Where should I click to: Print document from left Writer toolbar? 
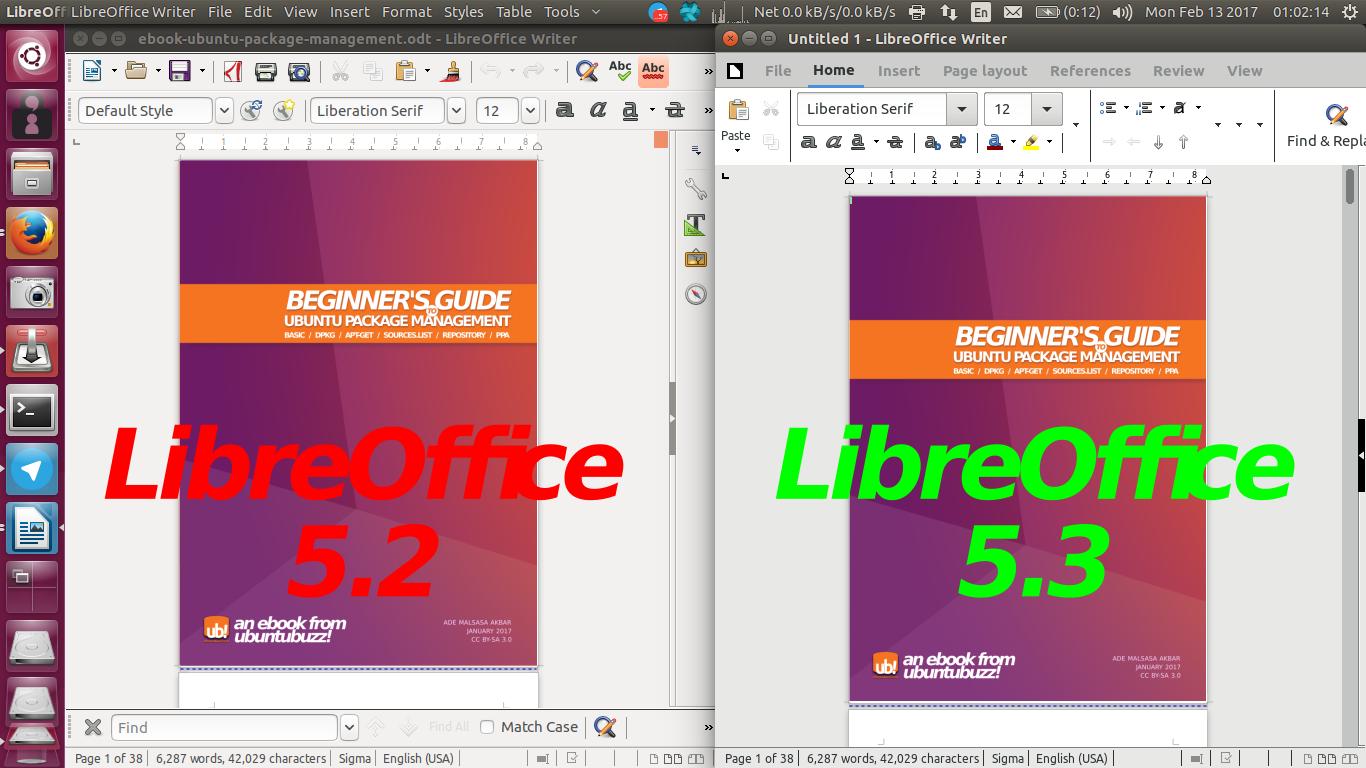(x=266, y=71)
